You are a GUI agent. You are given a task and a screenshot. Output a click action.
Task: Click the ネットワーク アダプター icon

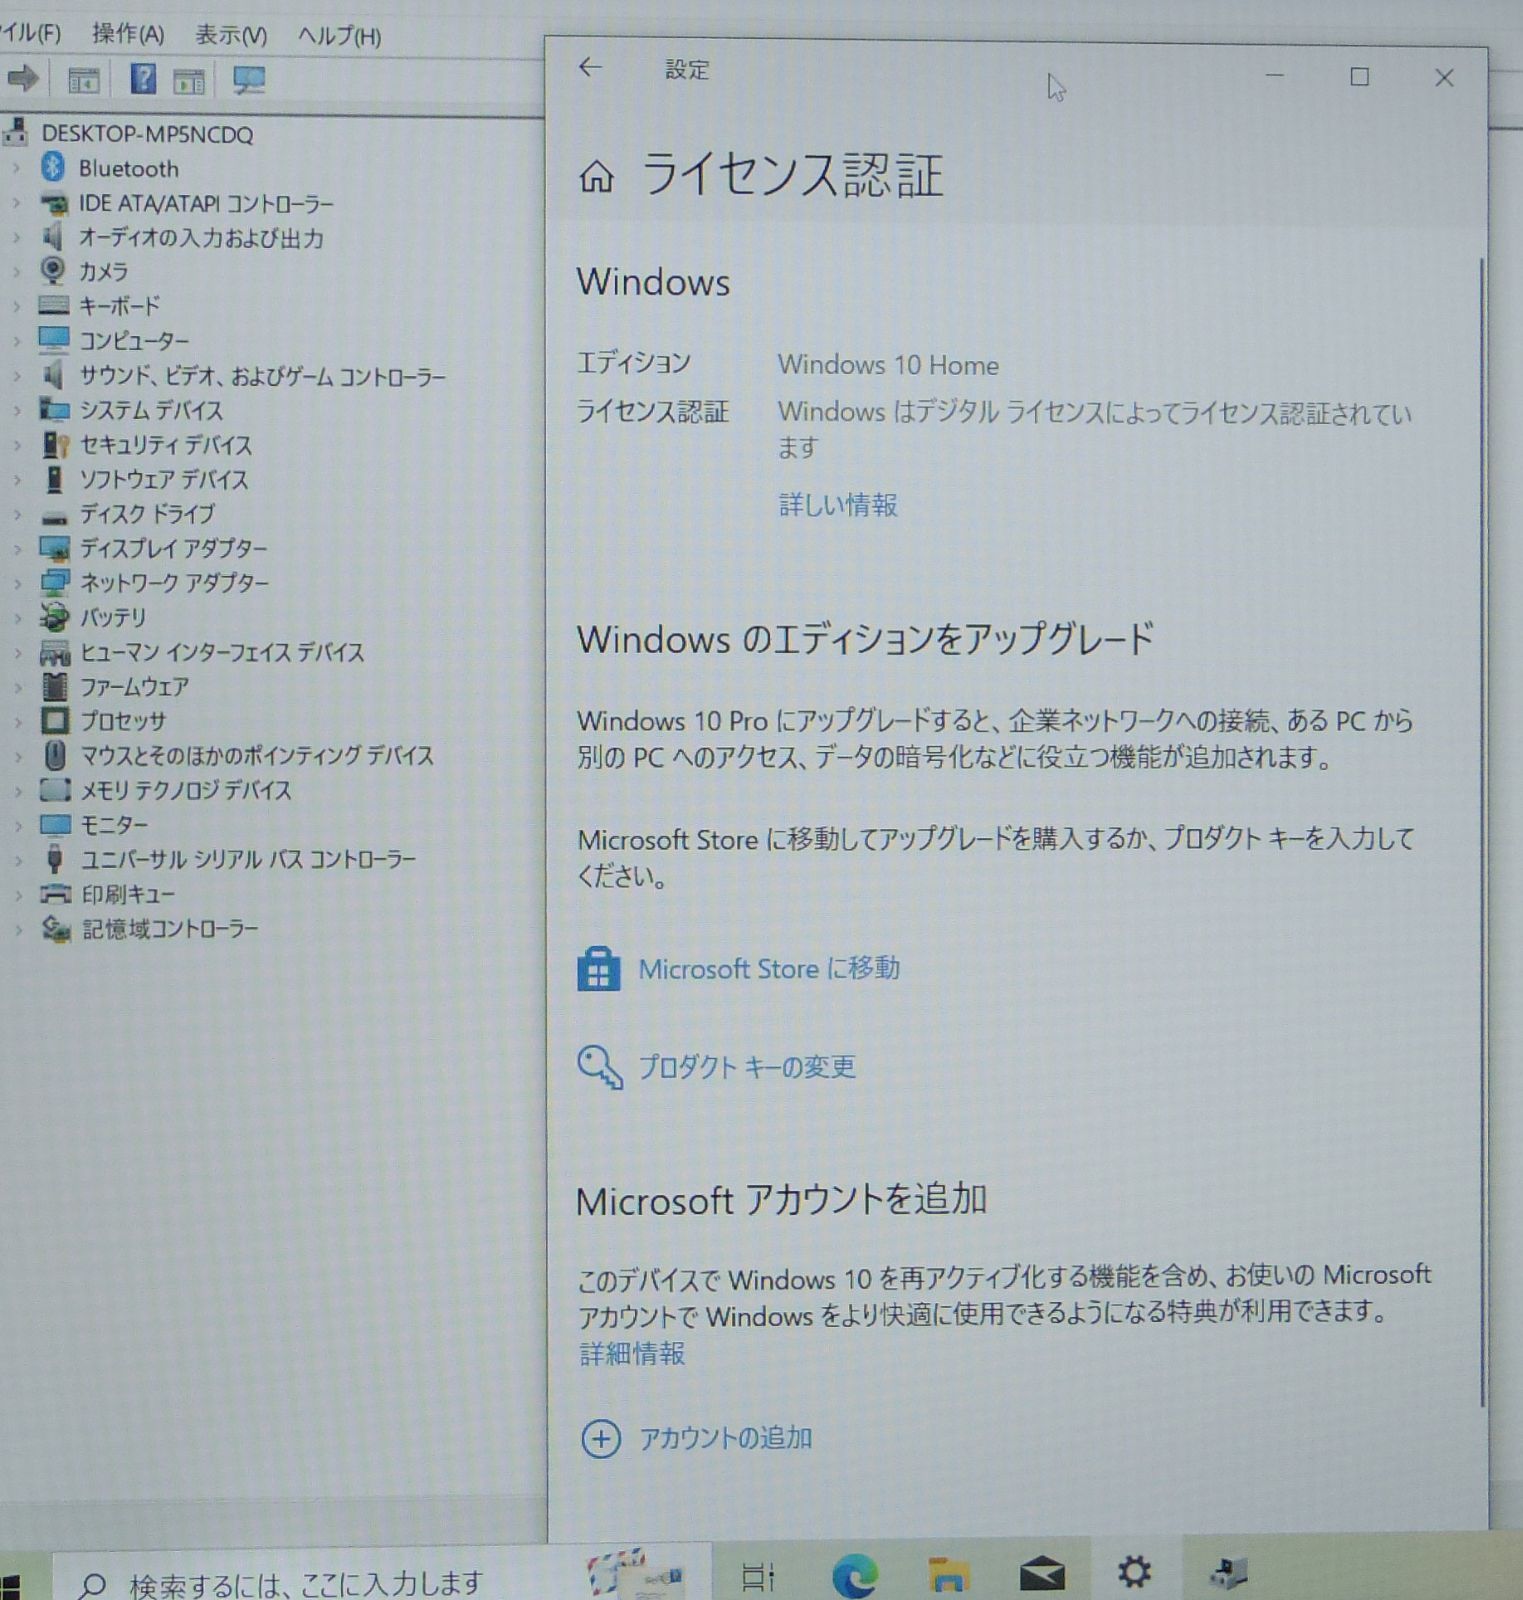click(54, 582)
